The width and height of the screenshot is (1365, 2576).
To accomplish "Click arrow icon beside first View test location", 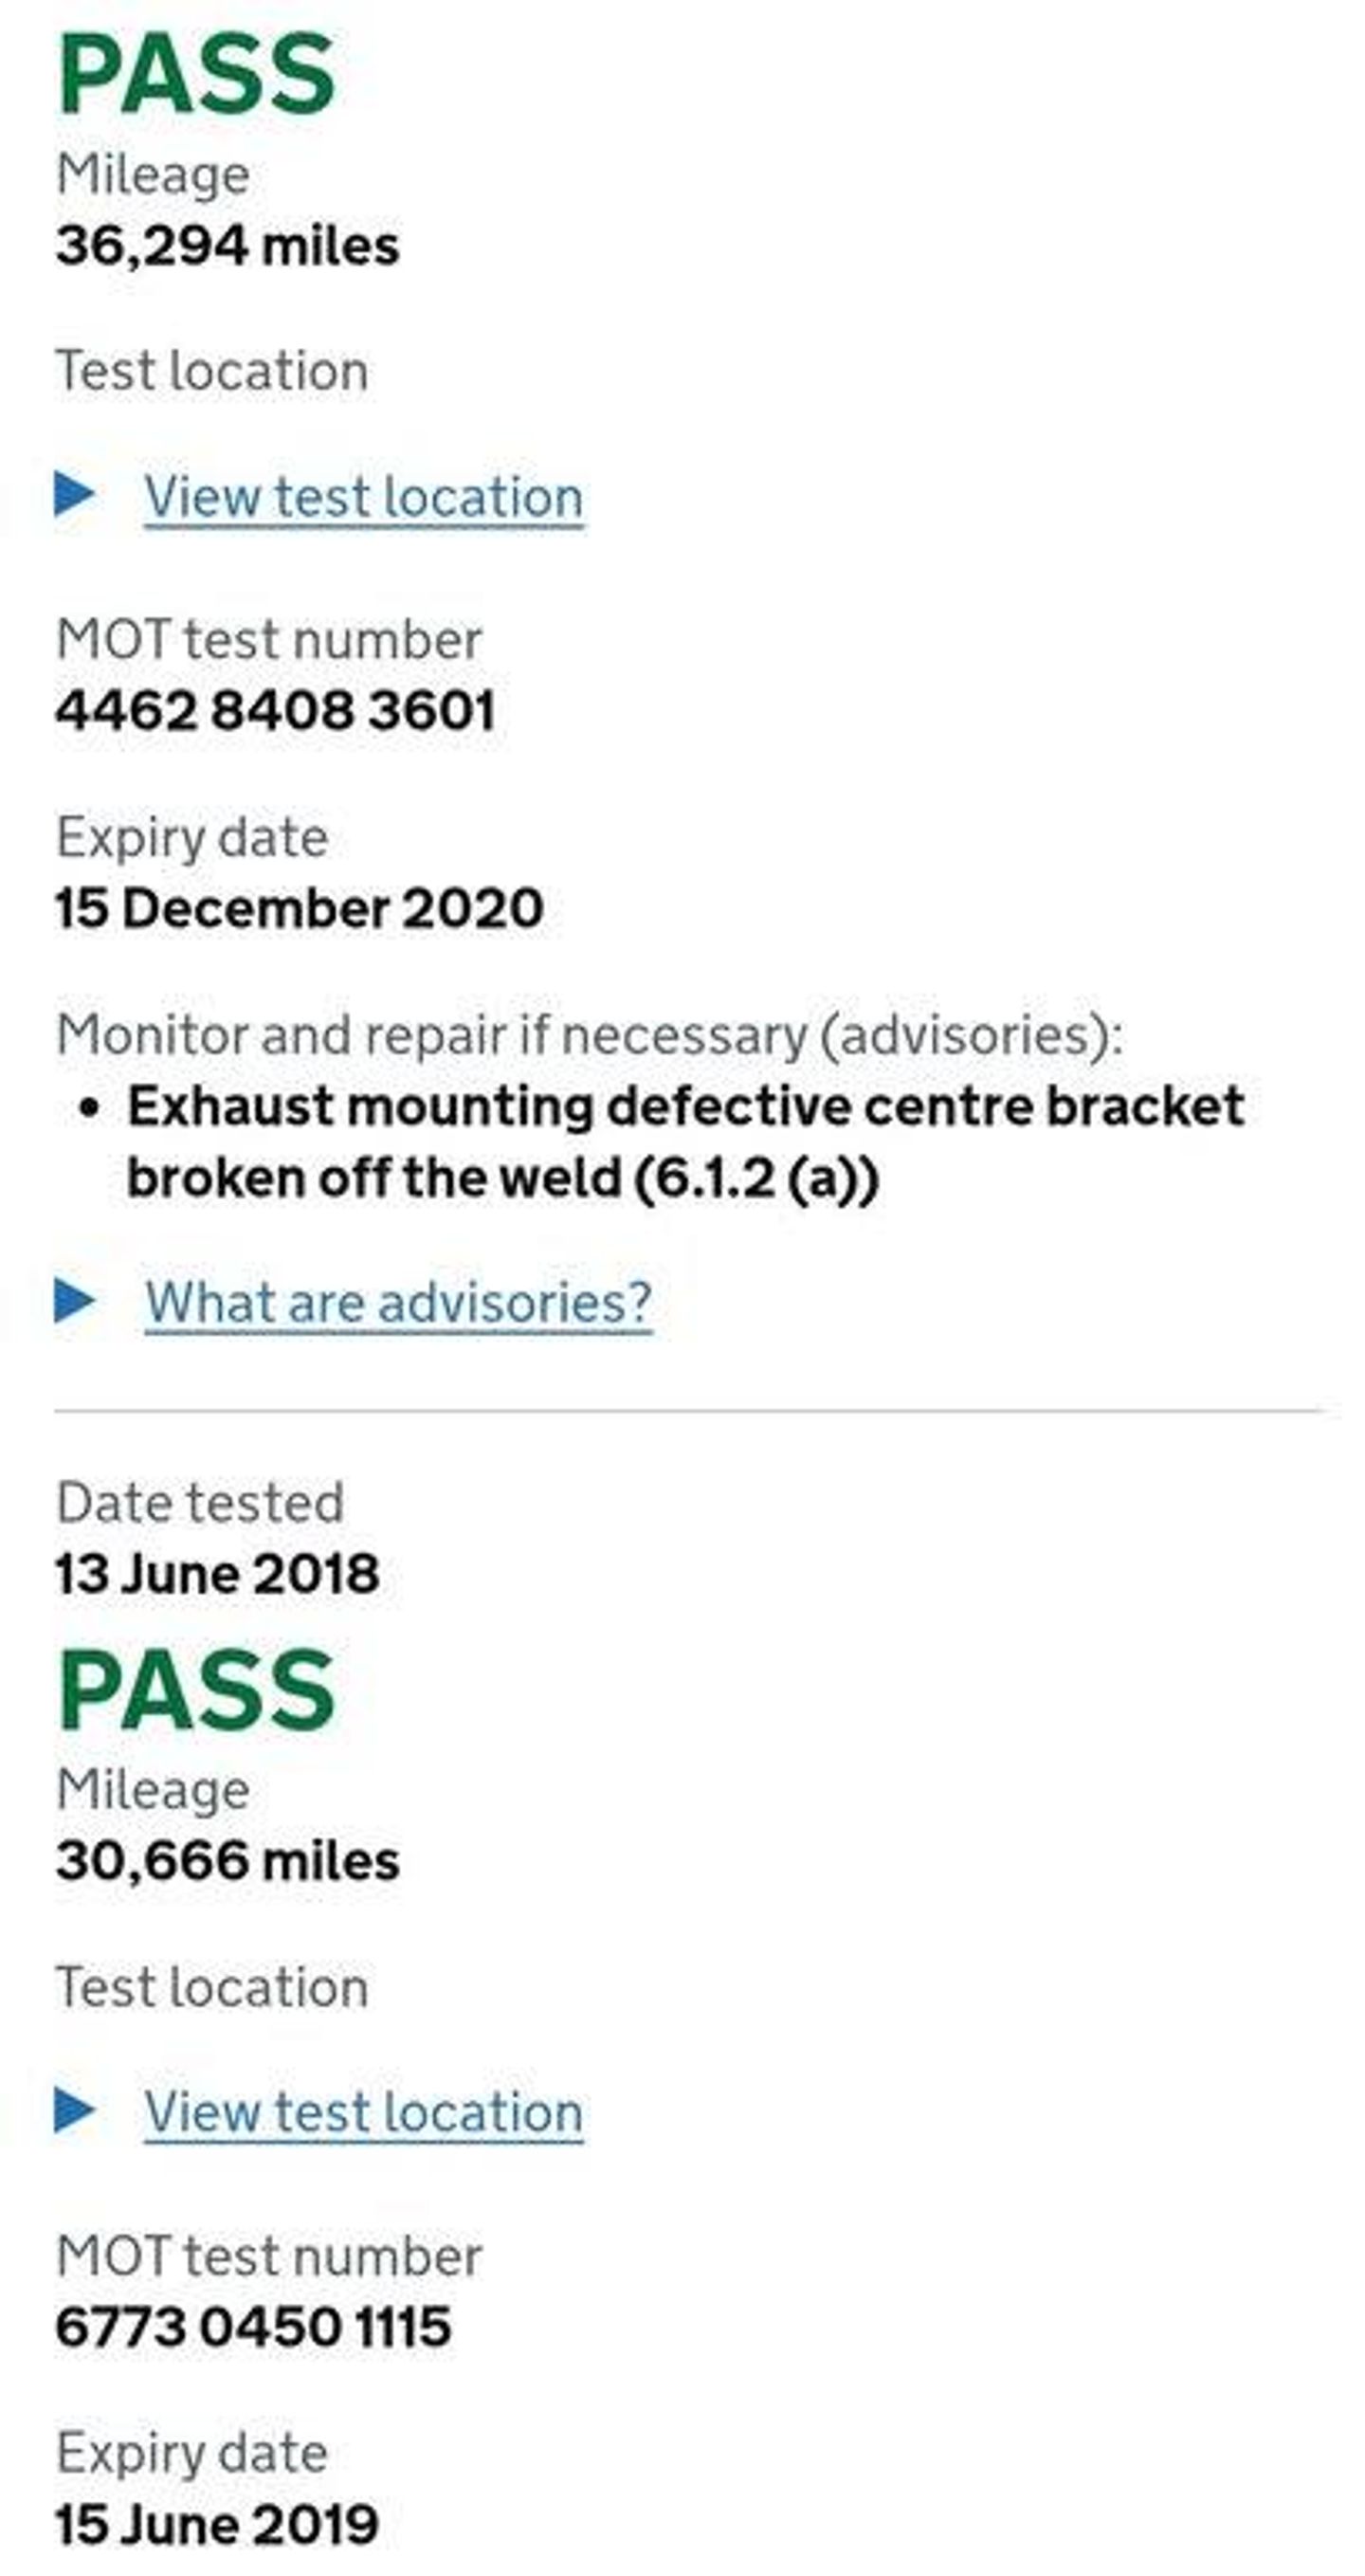I will pyautogui.click(x=75, y=493).
